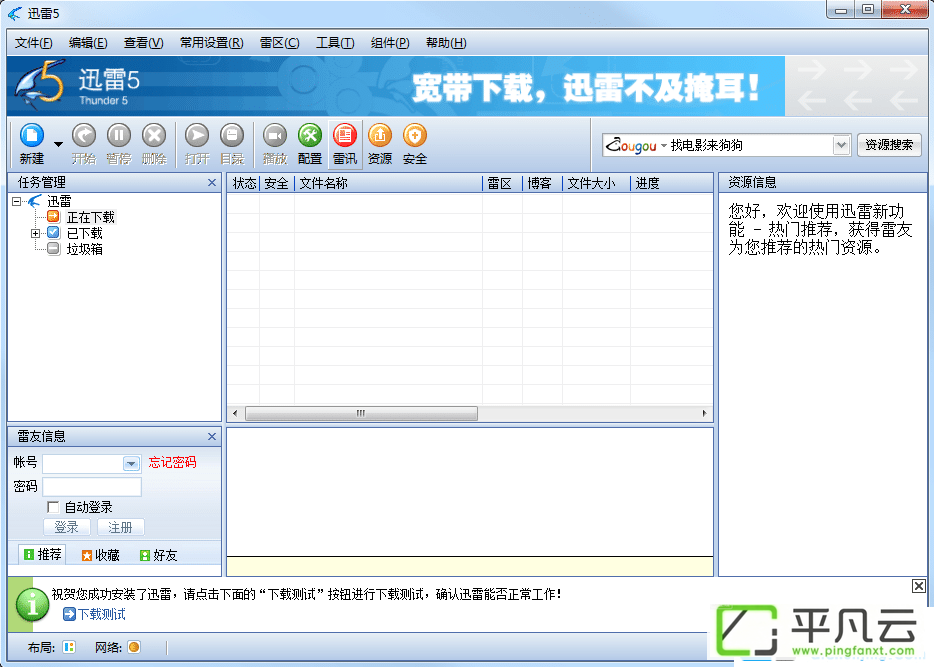Open the 帐号 account dropdown arrow
Viewport: 934px width, 667px height.
click(x=131, y=463)
